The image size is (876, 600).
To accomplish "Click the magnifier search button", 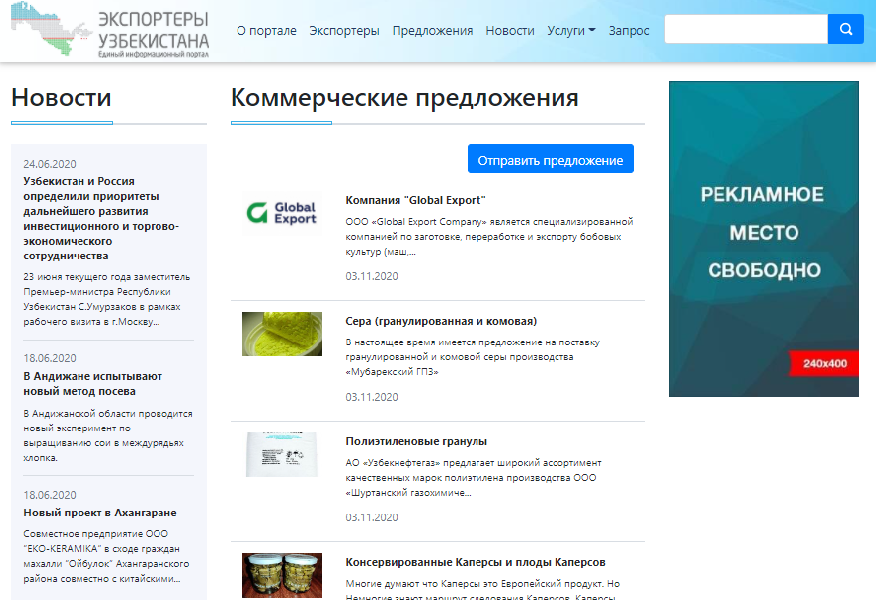I will [845, 30].
